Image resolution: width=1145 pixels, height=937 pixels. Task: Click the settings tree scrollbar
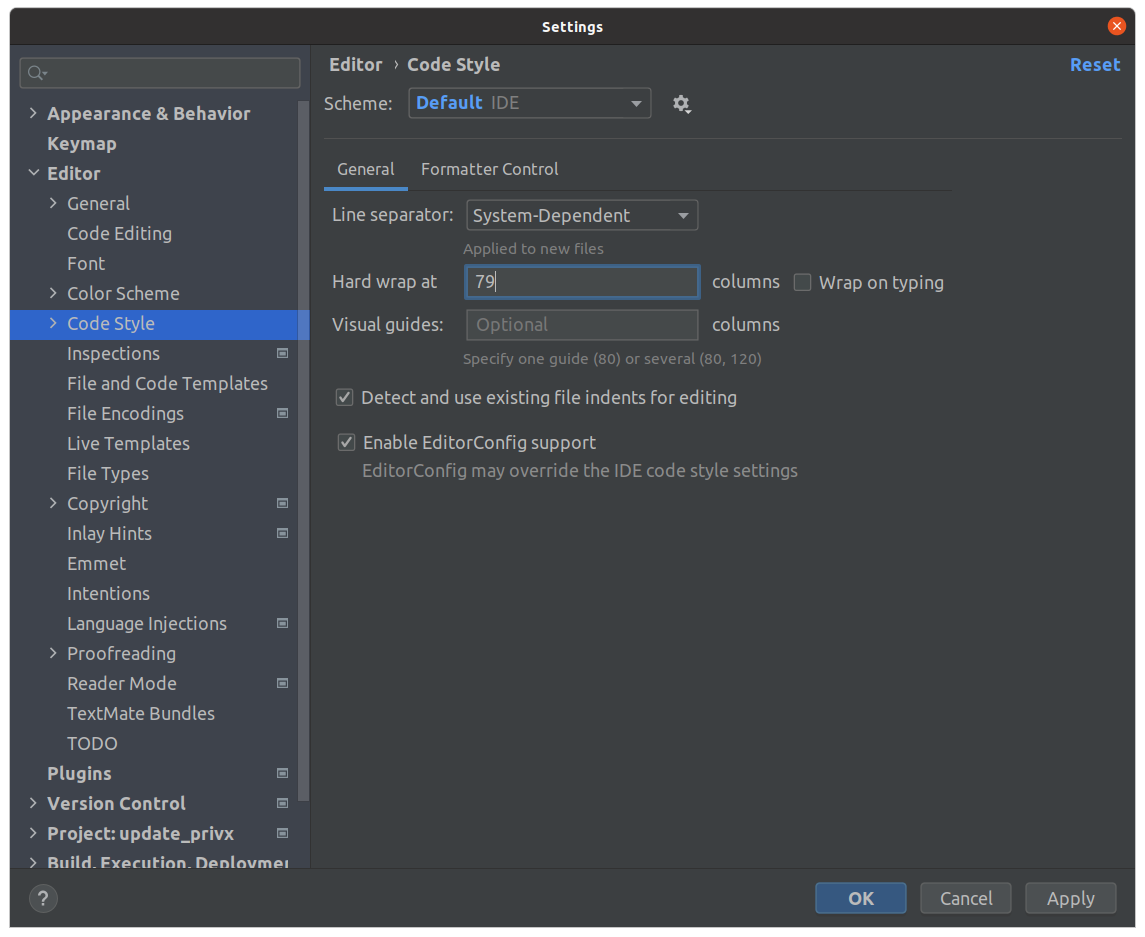coord(303,450)
